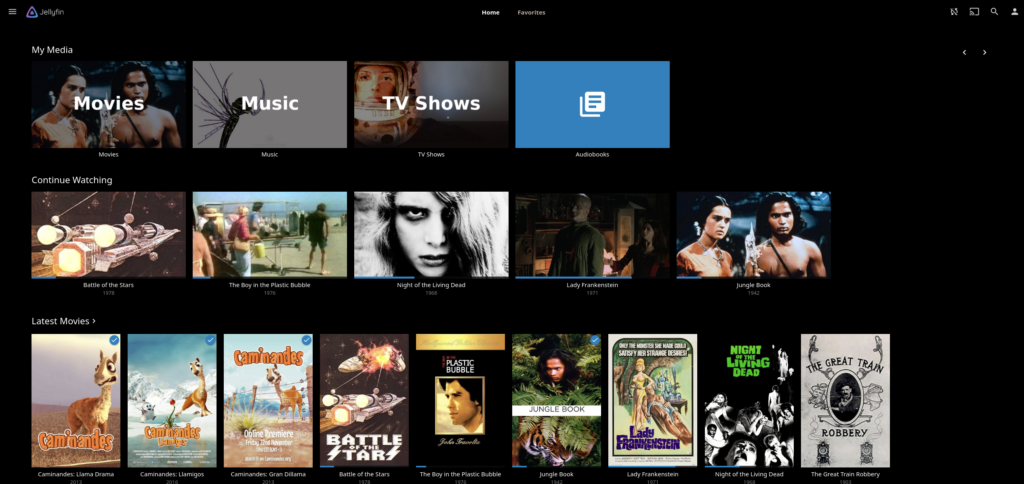The height and width of the screenshot is (484, 1024).
Task: Open Jungle Book poster in Latest Movies
Action: (556, 401)
